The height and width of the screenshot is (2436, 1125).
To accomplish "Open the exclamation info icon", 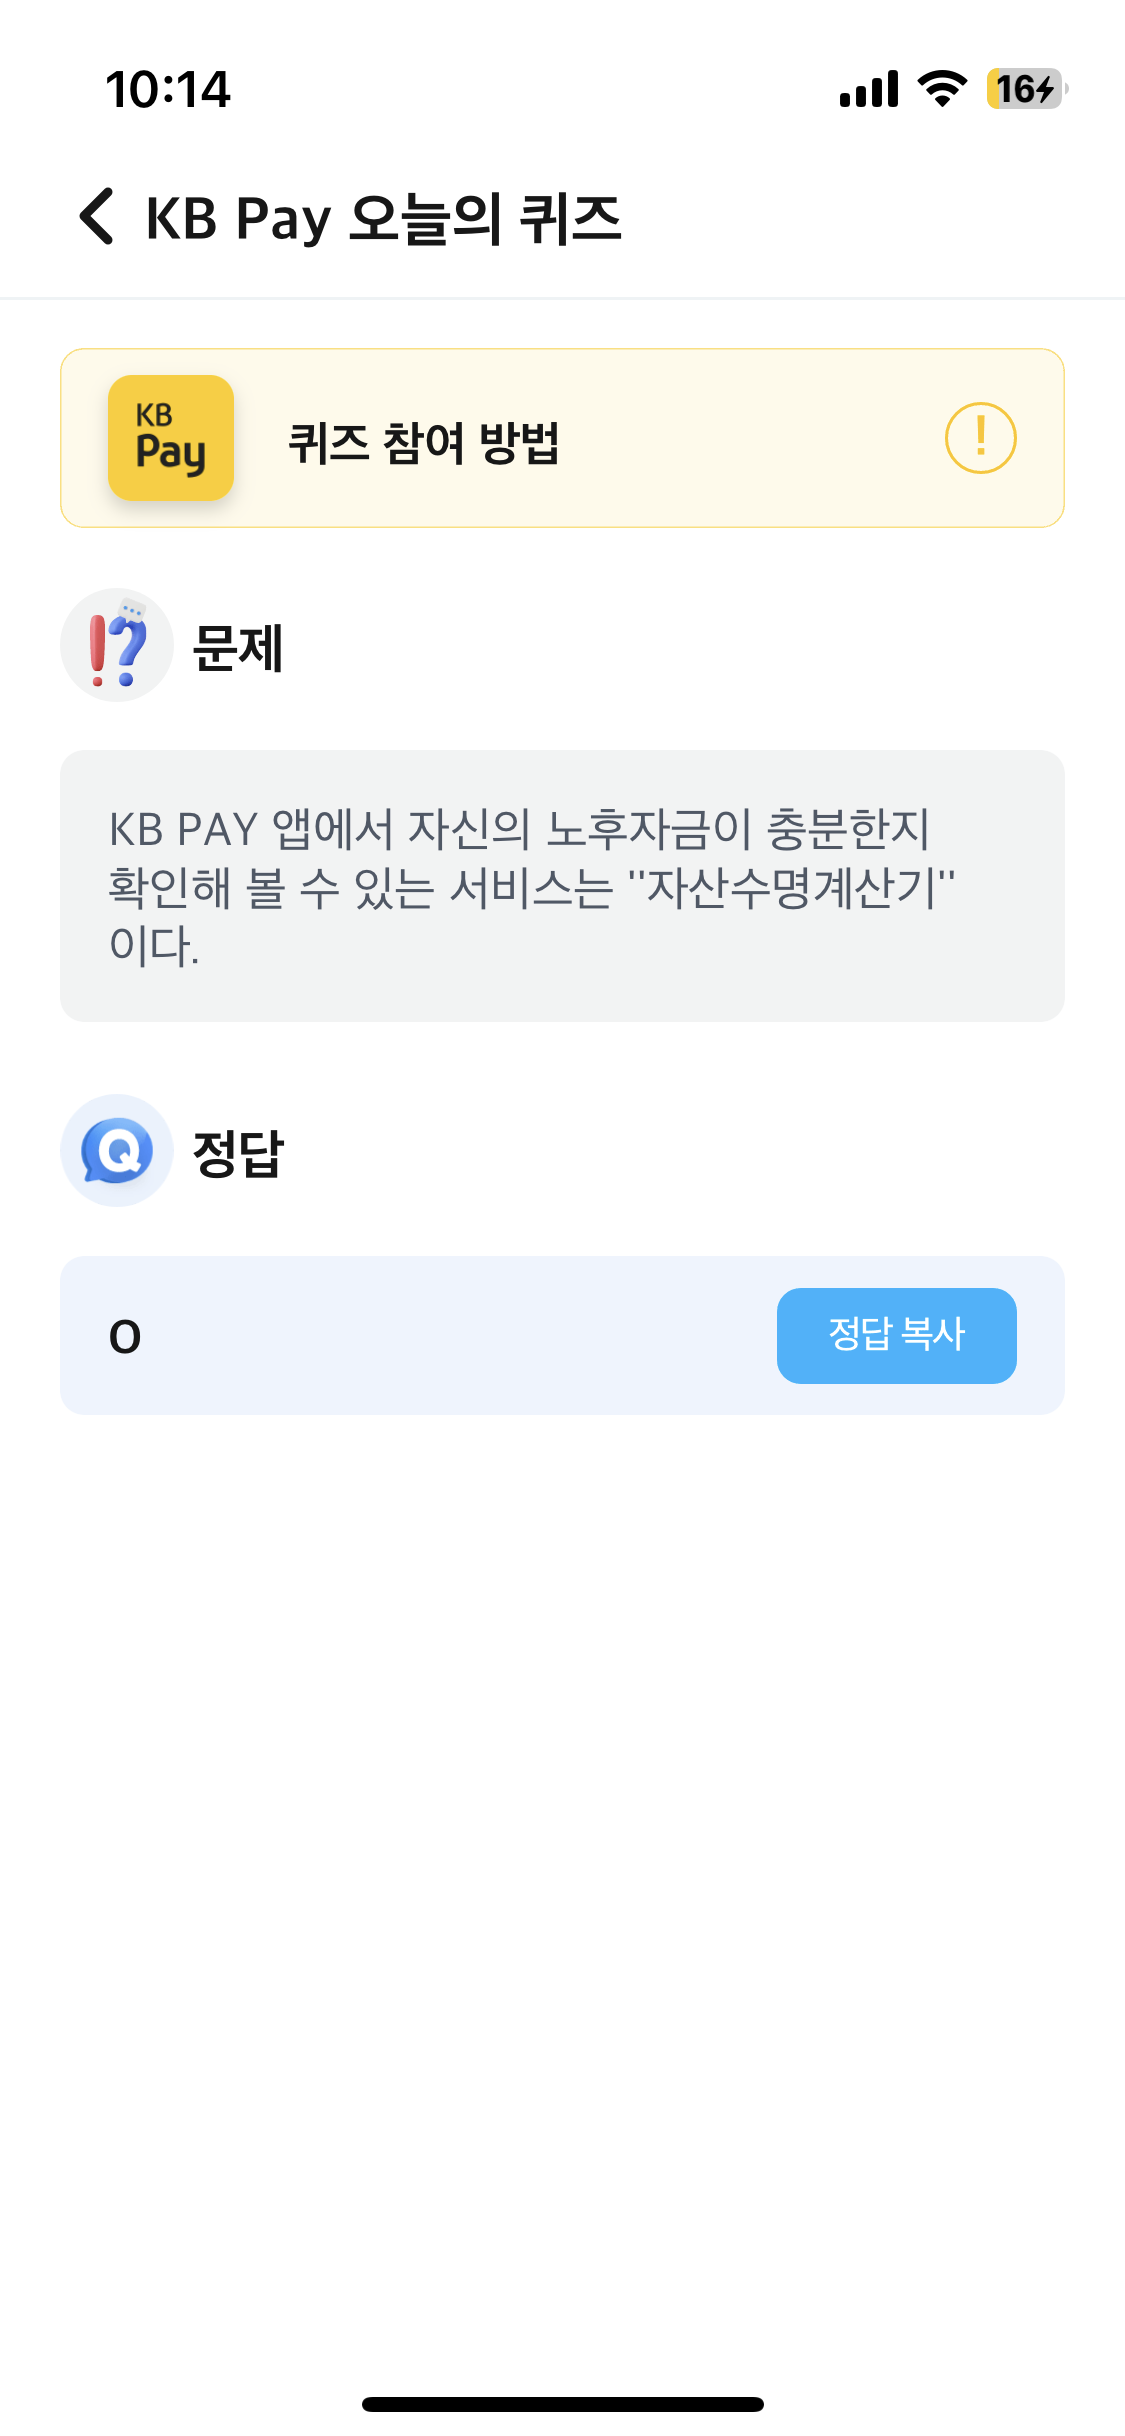I will tap(980, 438).
